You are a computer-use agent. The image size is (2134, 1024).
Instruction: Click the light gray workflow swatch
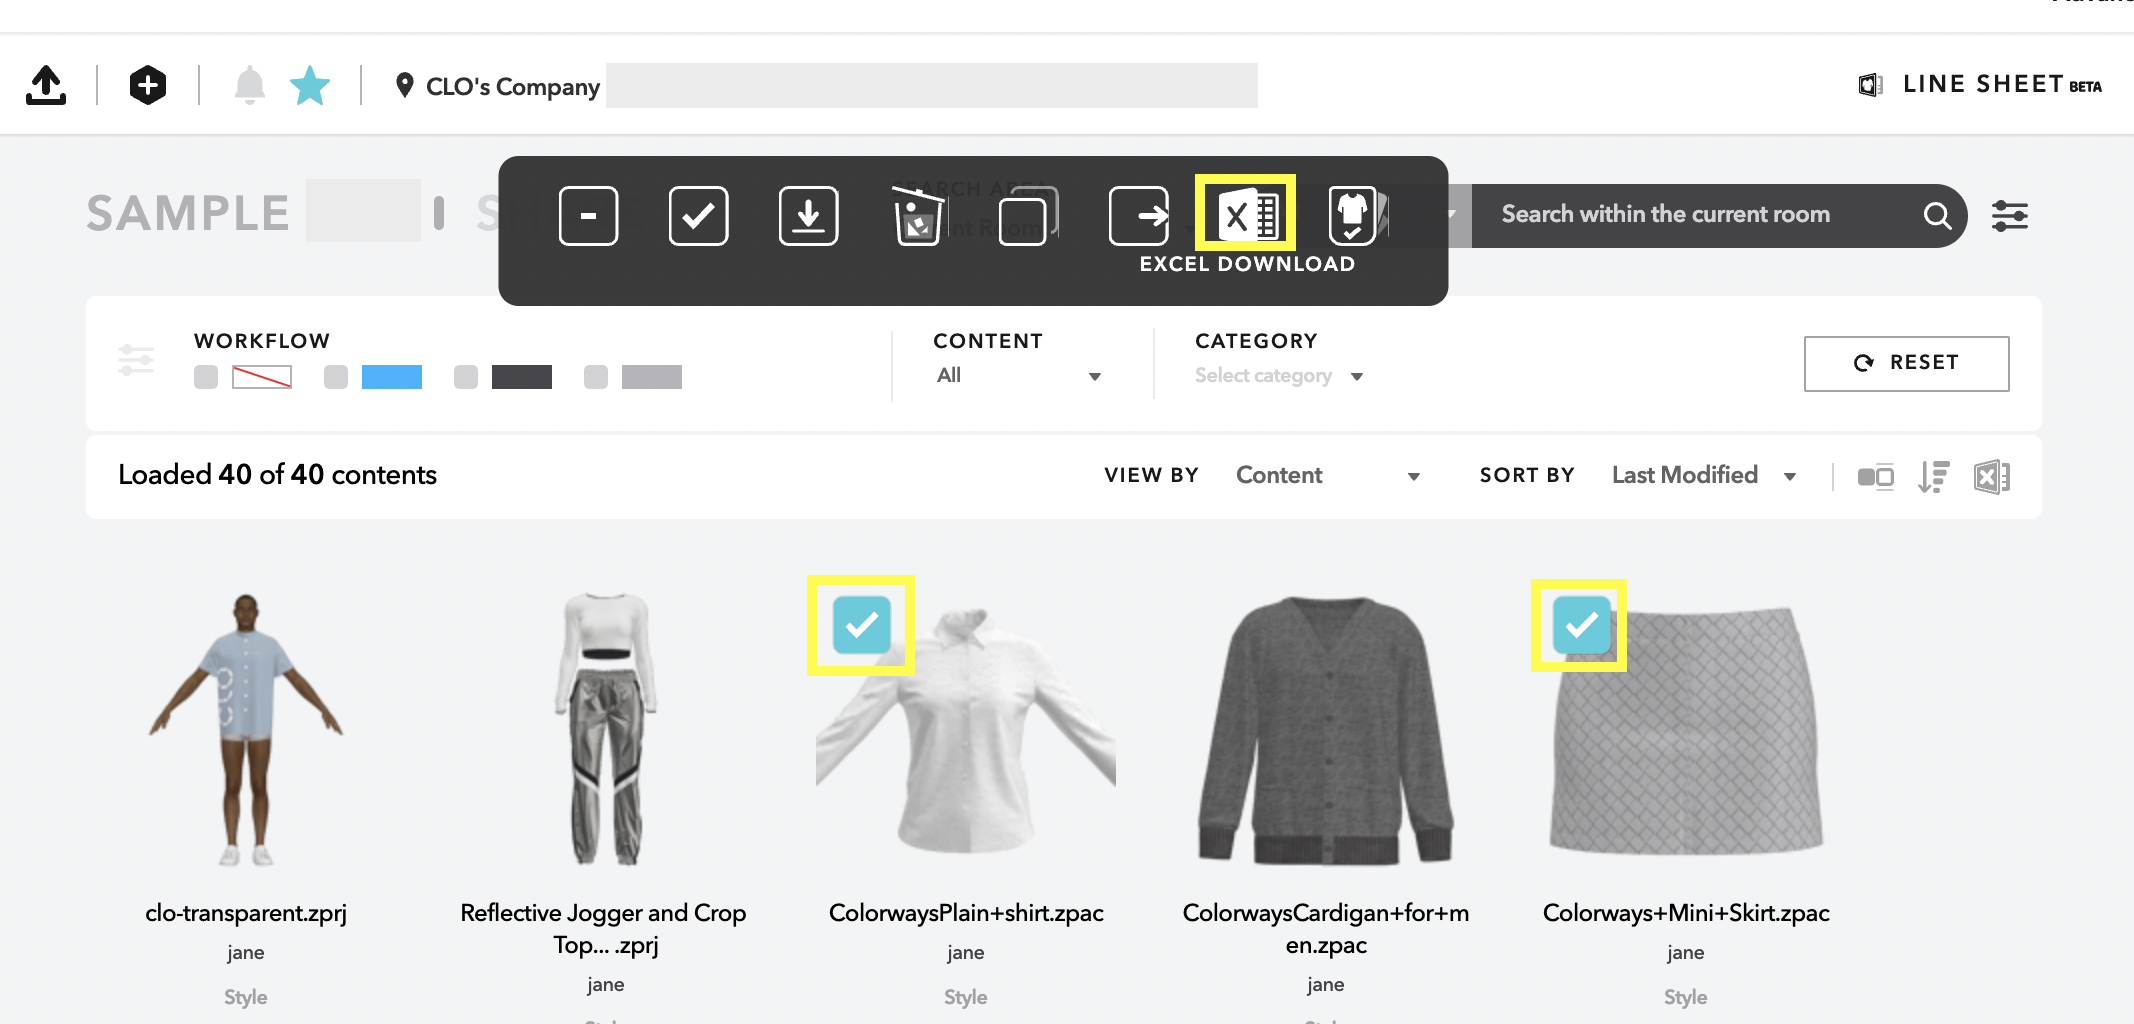click(x=652, y=377)
